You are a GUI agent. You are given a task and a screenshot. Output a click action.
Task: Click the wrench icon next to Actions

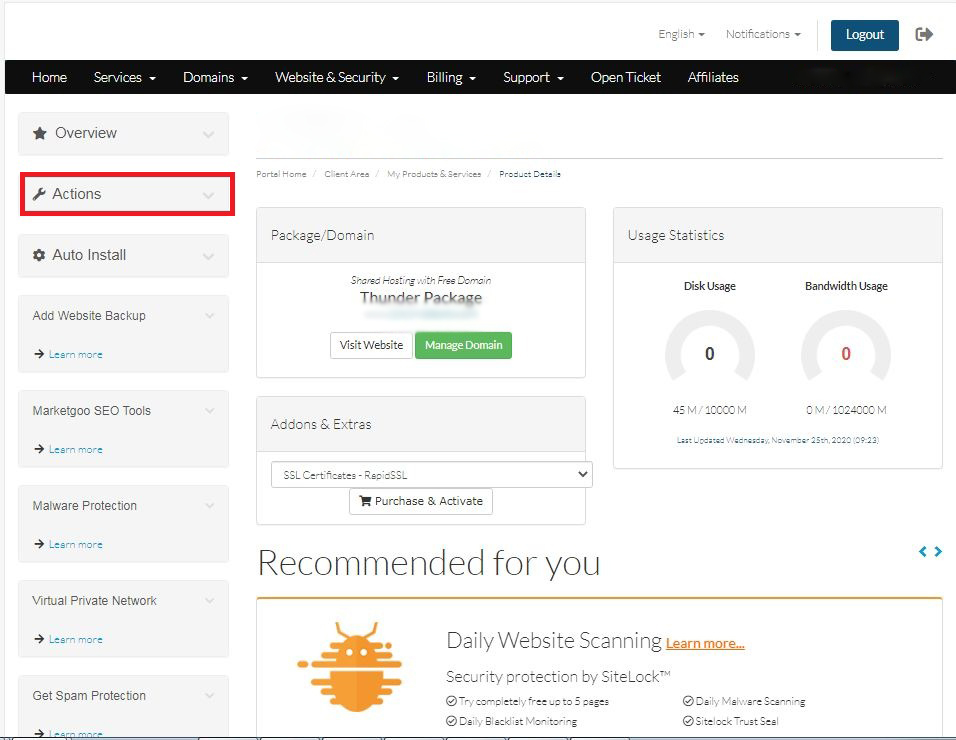[39, 194]
